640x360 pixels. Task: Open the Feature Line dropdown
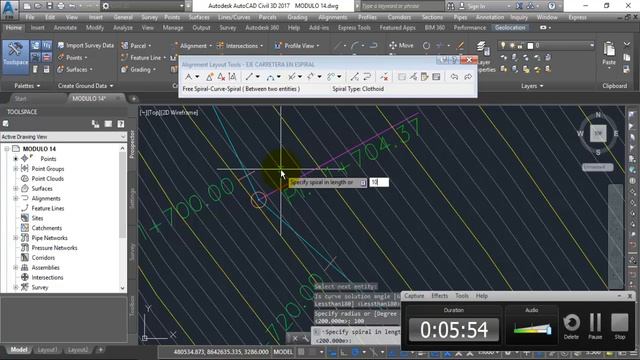pyautogui.click(x=144, y=58)
